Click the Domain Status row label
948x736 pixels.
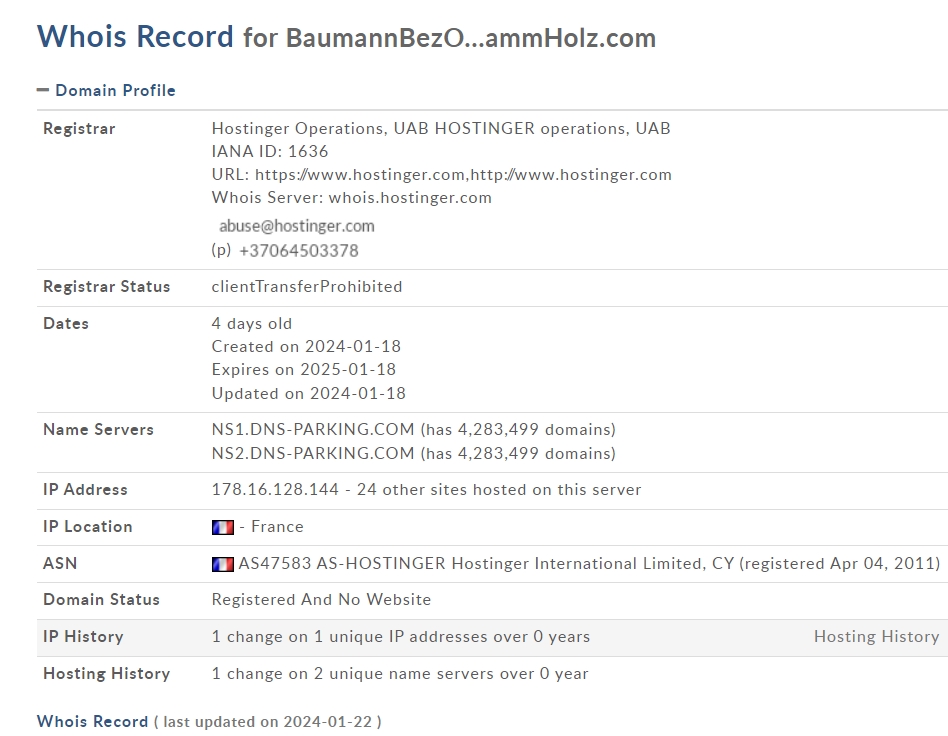click(x=101, y=600)
